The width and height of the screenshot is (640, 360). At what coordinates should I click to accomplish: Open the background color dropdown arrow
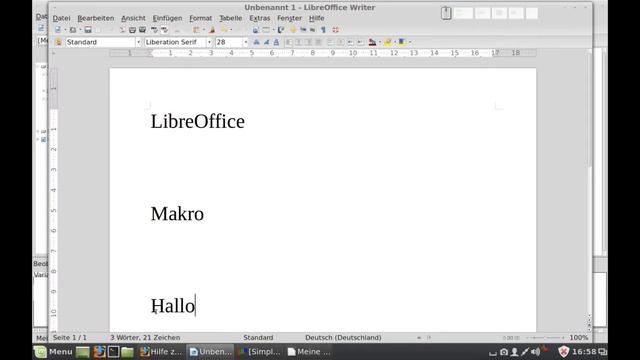410,42
